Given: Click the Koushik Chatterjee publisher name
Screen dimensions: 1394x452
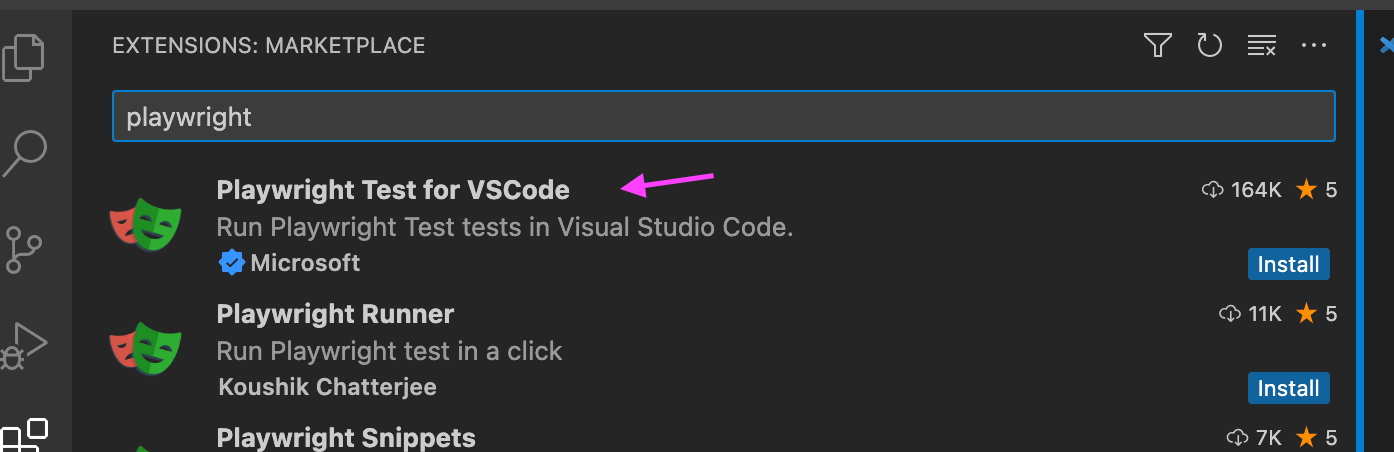Looking at the screenshot, I should (x=327, y=387).
